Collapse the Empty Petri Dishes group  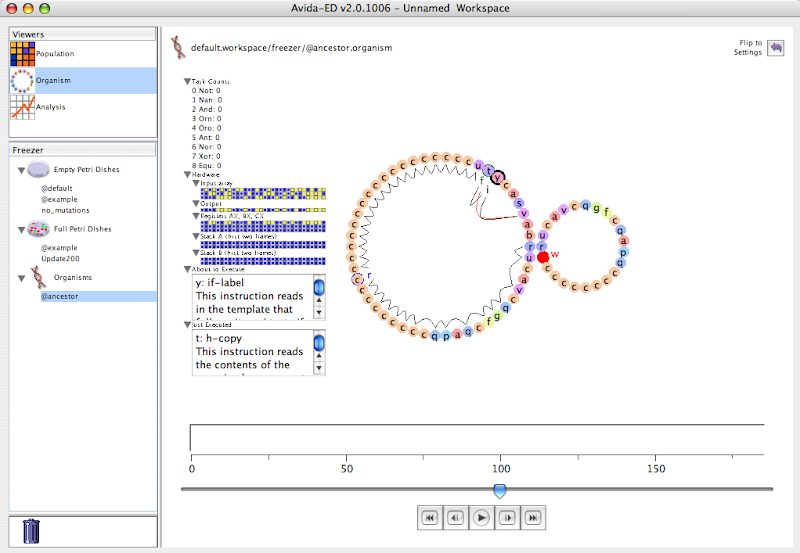(x=21, y=170)
